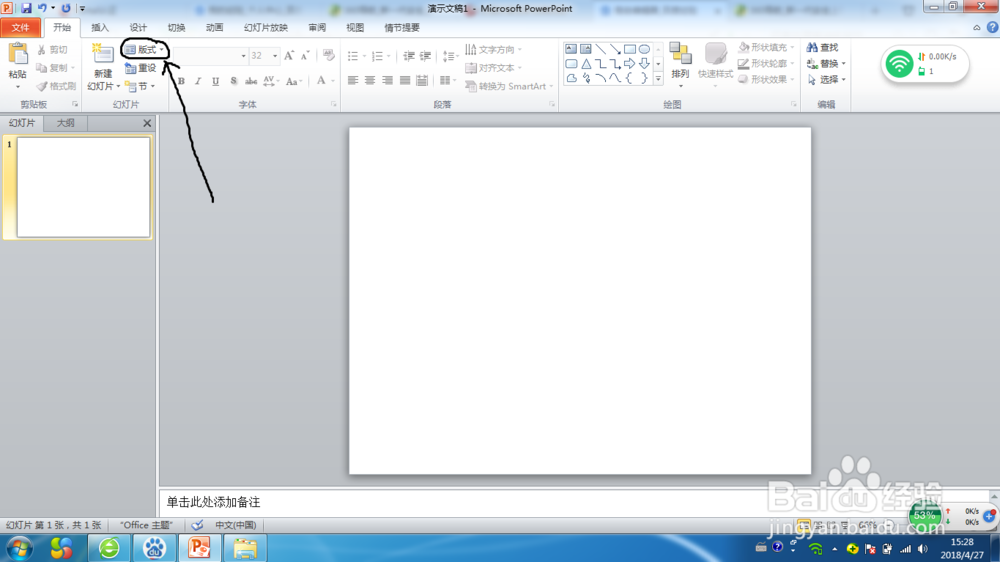
Task: Click the 中文(中国) language status button
Action: [235, 525]
